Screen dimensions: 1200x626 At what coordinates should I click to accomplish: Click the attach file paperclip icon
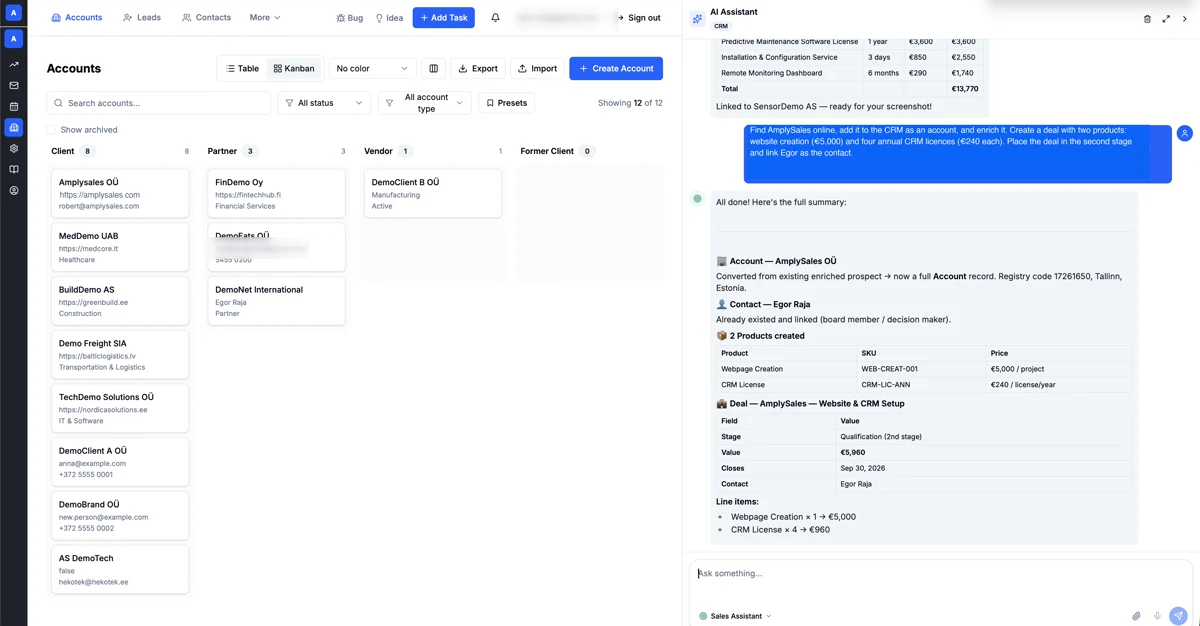coord(1136,616)
